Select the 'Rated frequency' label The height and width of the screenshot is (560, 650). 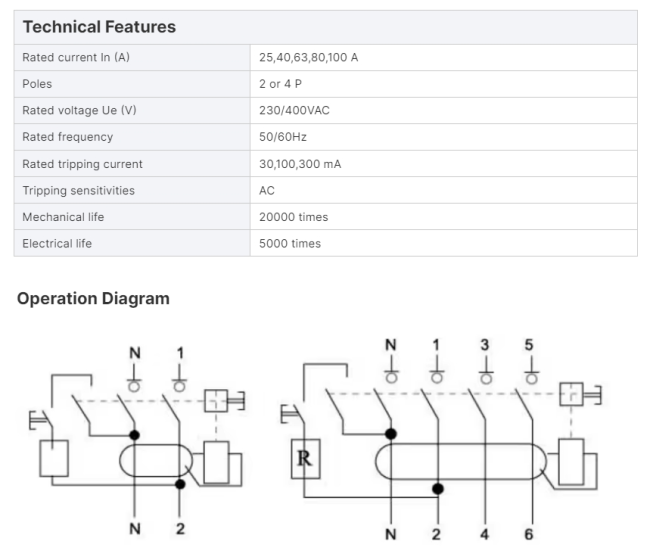(68, 137)
